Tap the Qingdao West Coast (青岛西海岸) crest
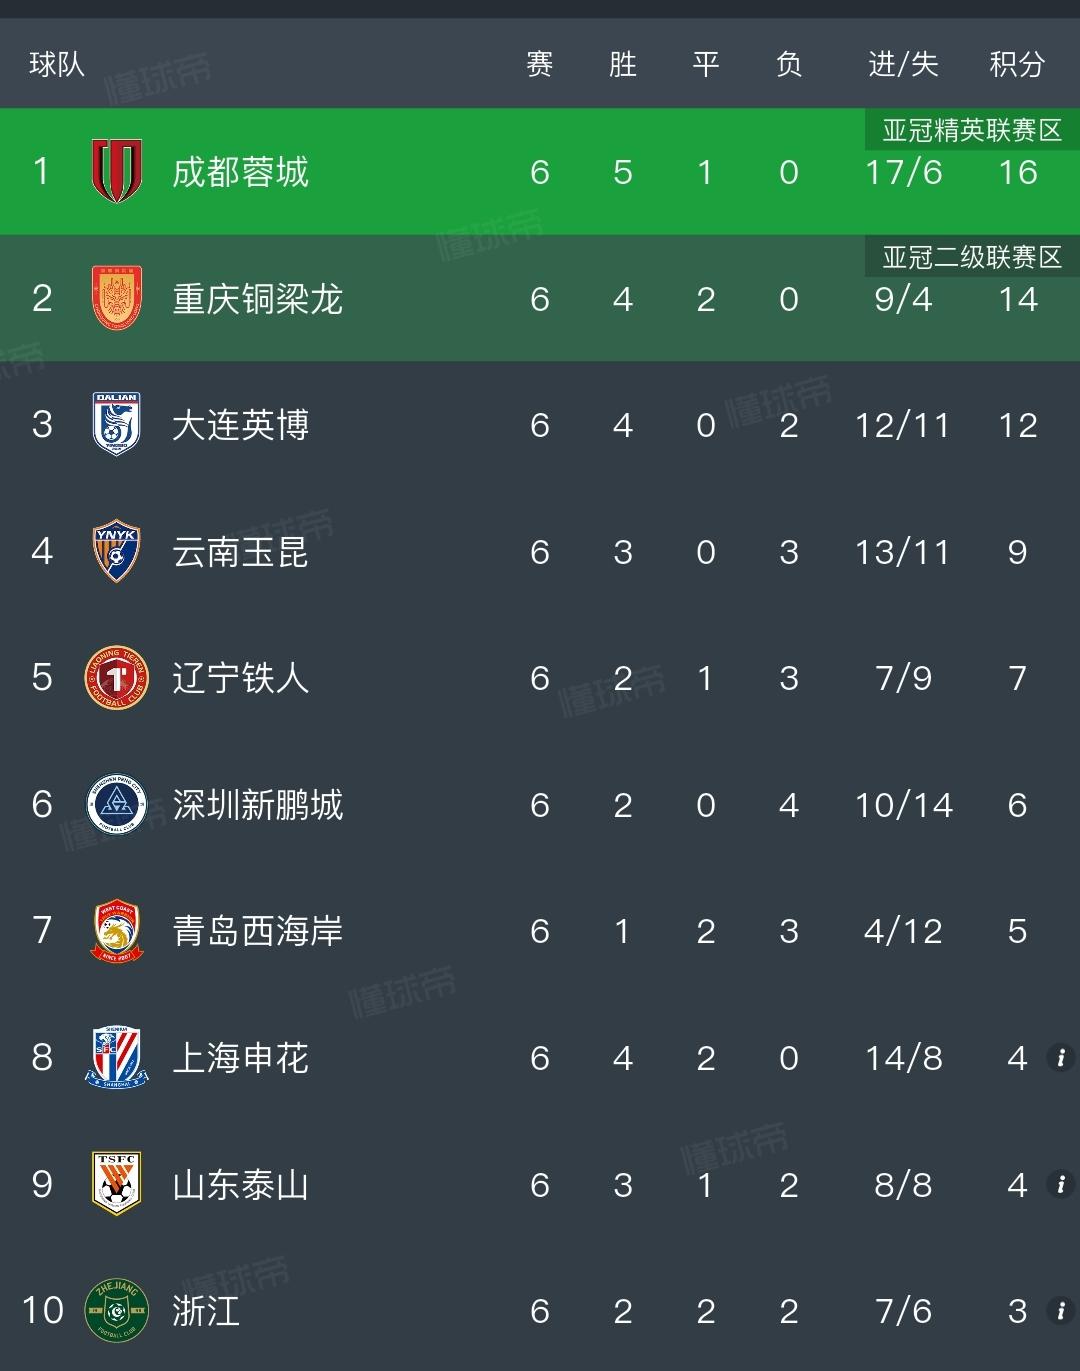The image size is (1080, 1371). (x=117, y=931)
